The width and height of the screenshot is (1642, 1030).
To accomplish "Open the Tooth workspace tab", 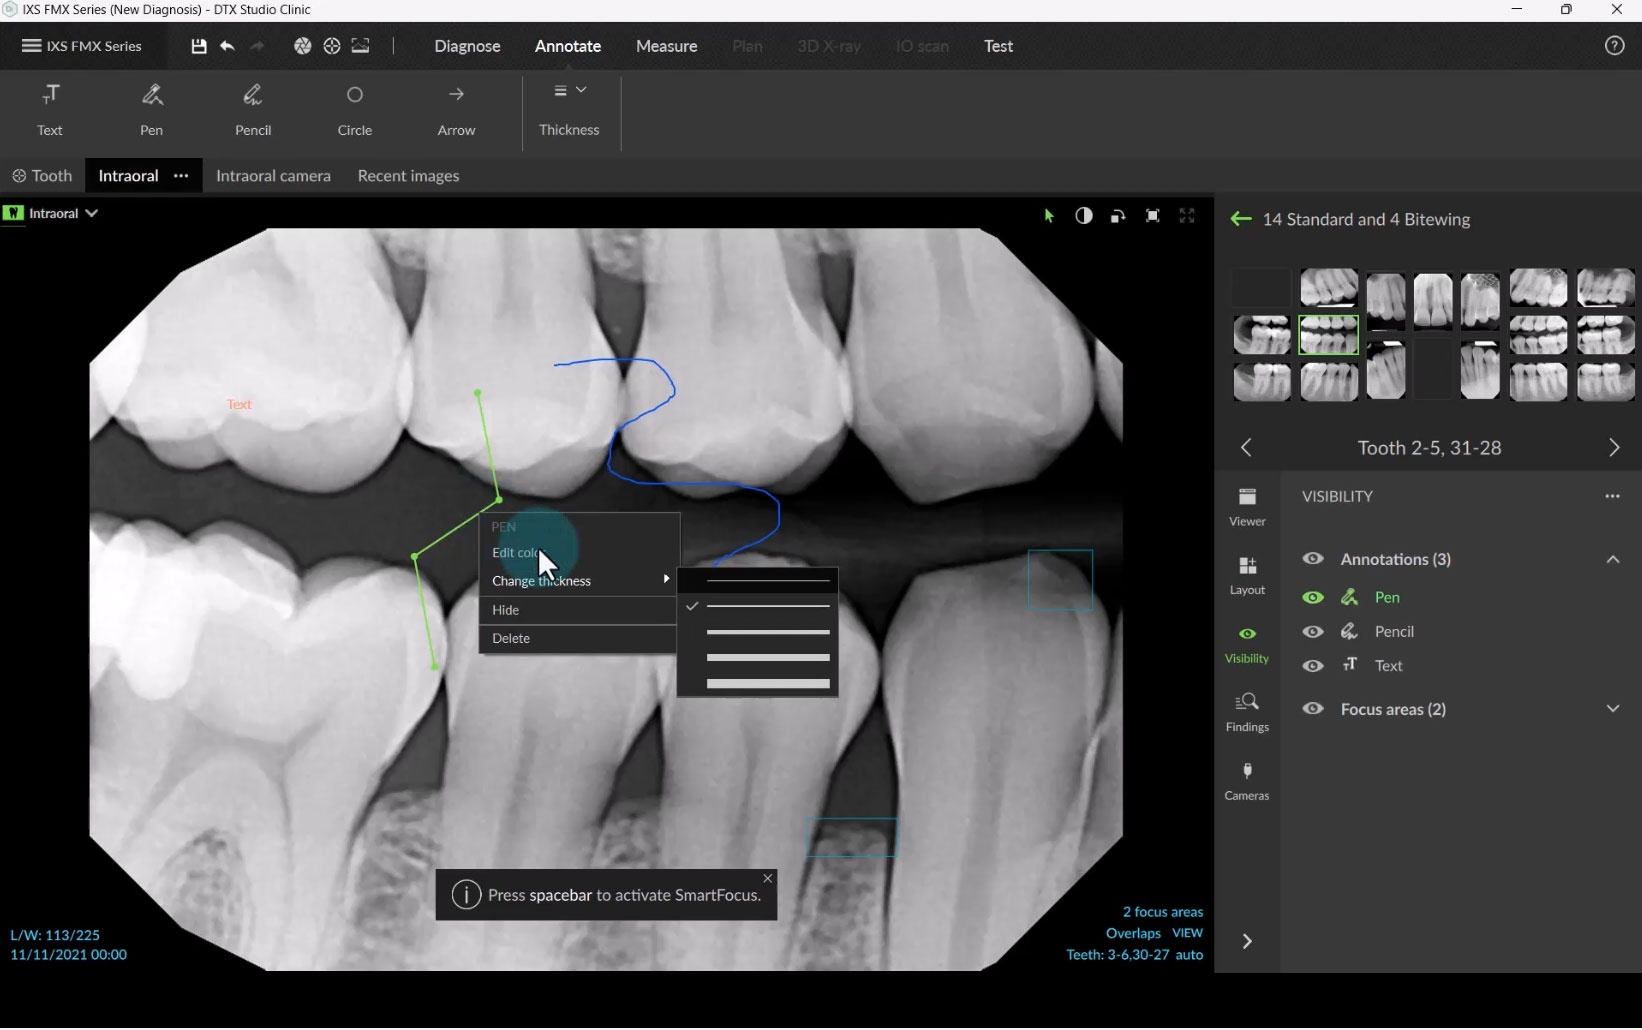I will pyautogui.click(x=42, y=176).
